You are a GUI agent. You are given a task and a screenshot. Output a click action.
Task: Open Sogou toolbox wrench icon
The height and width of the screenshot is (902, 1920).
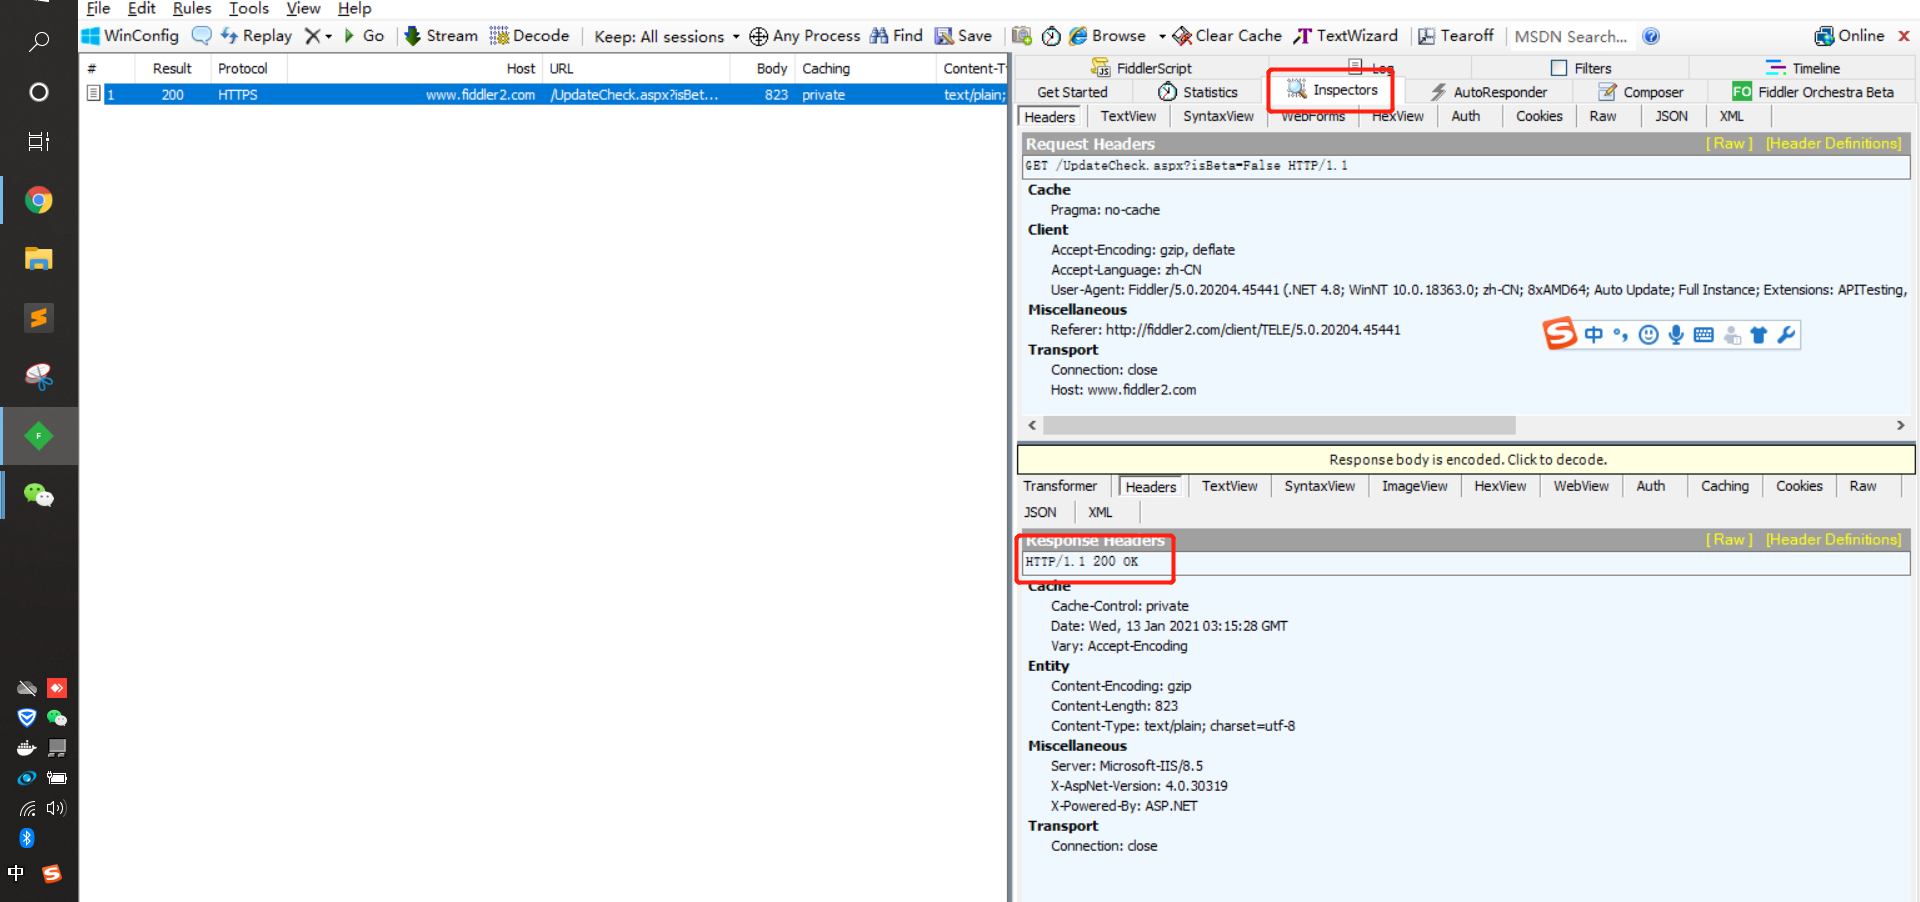[1786, 335]
